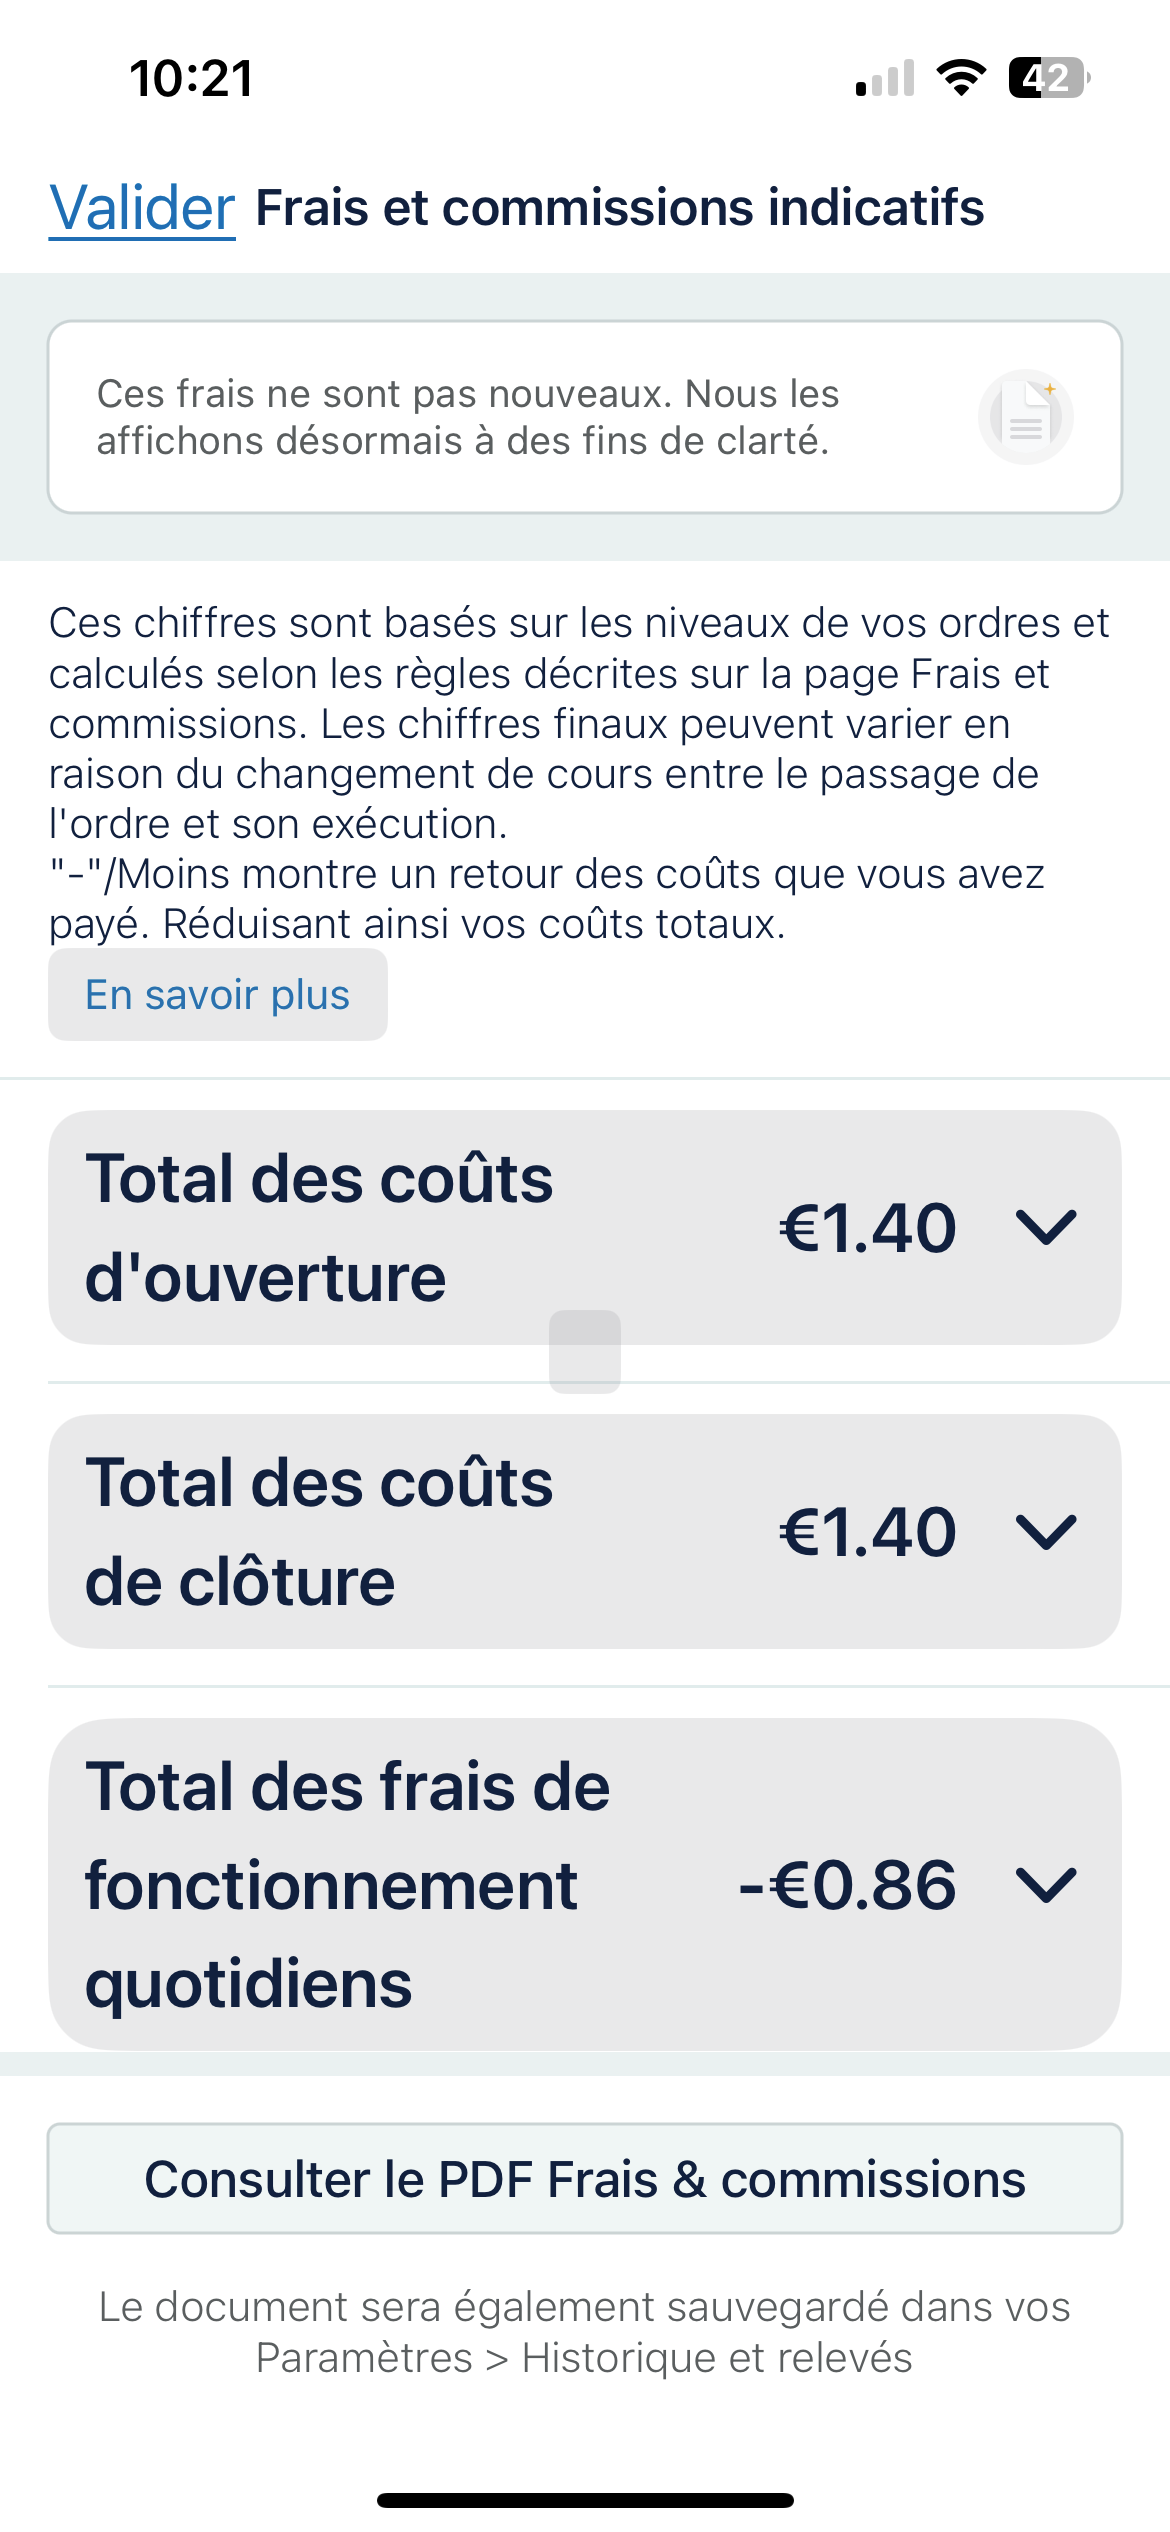Open the Total des coûts de clôture section label
1170x2532 pixels.
[320, 1531]
